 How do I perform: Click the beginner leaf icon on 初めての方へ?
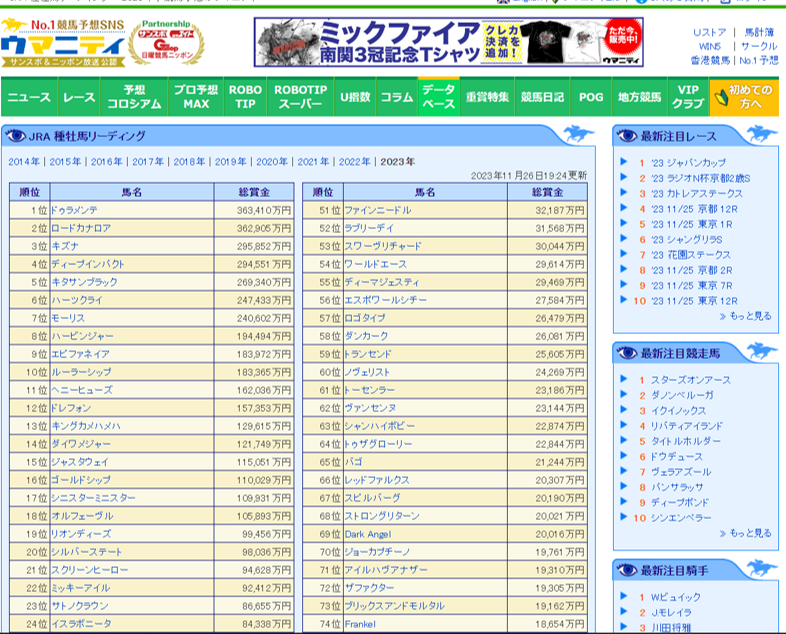point(718,97)
